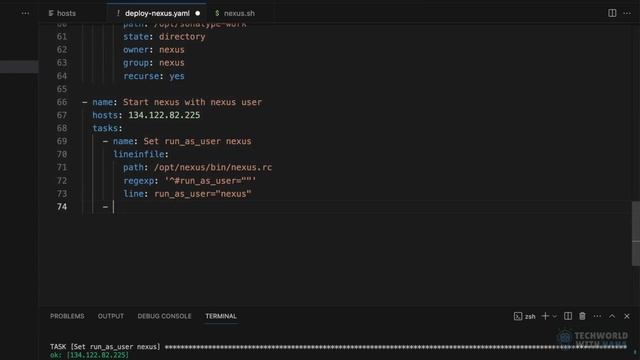
Task: Select the deploy-nexus.yaml tab
Action: tap(157, 13)
